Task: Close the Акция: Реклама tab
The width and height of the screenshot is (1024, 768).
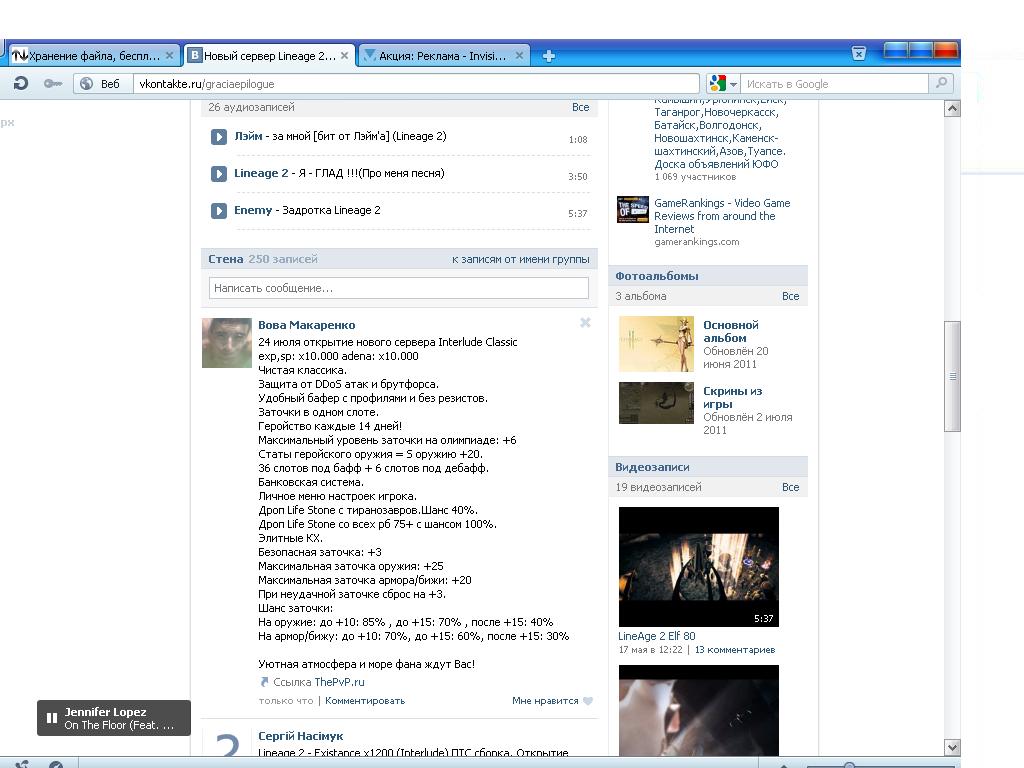Action: 519,56
